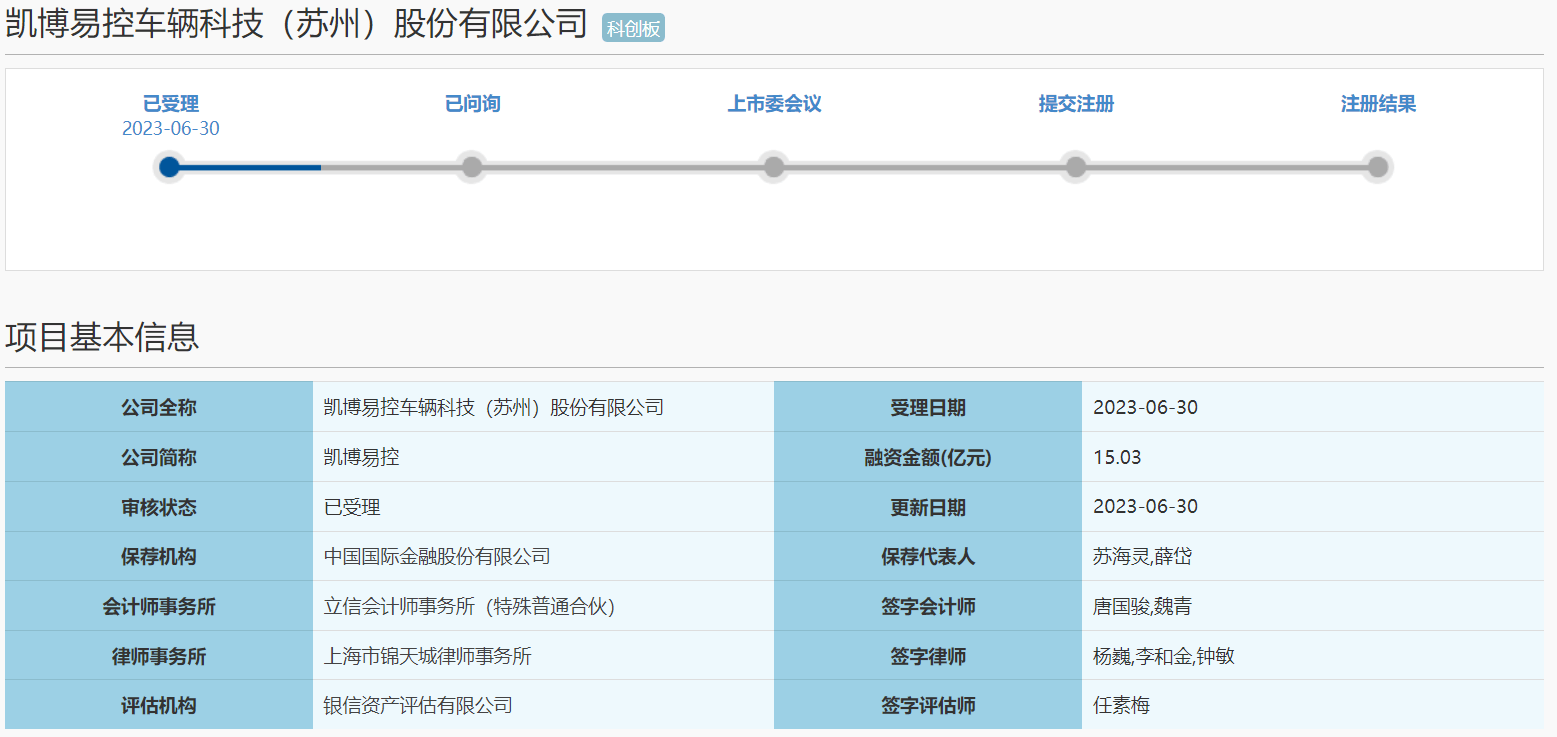Click the 科创板 badge next to company title
Image resolution: width=1557 pixels, height=737 pixels.
pyautogui.click(x=633, y=28)
